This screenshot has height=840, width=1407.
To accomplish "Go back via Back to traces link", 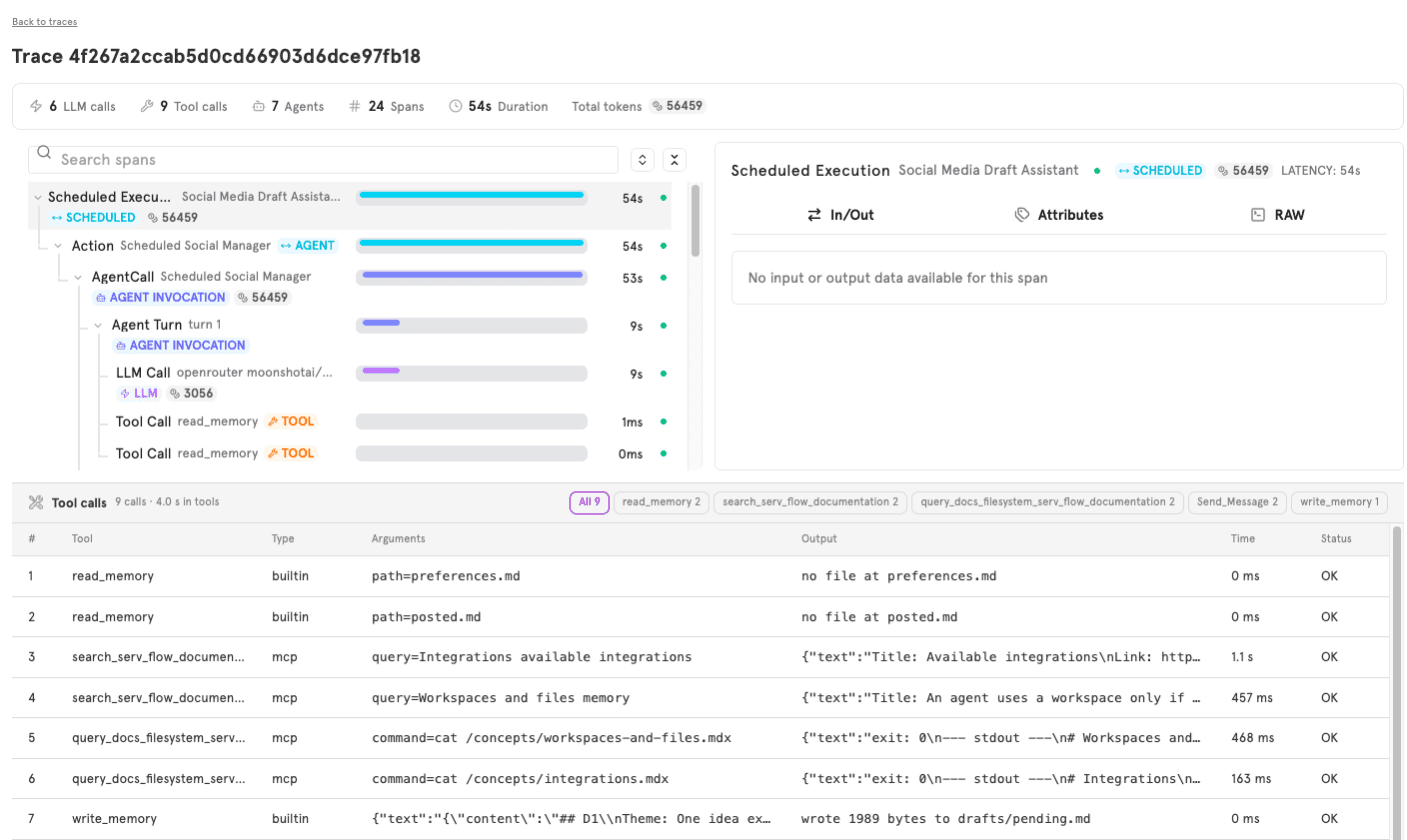I will pyautogui.click(x=44, y=21).
